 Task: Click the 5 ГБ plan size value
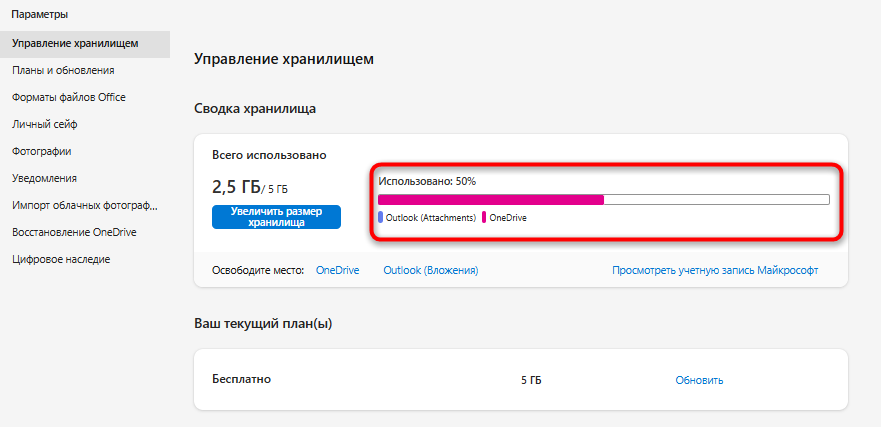pos(532,380)
